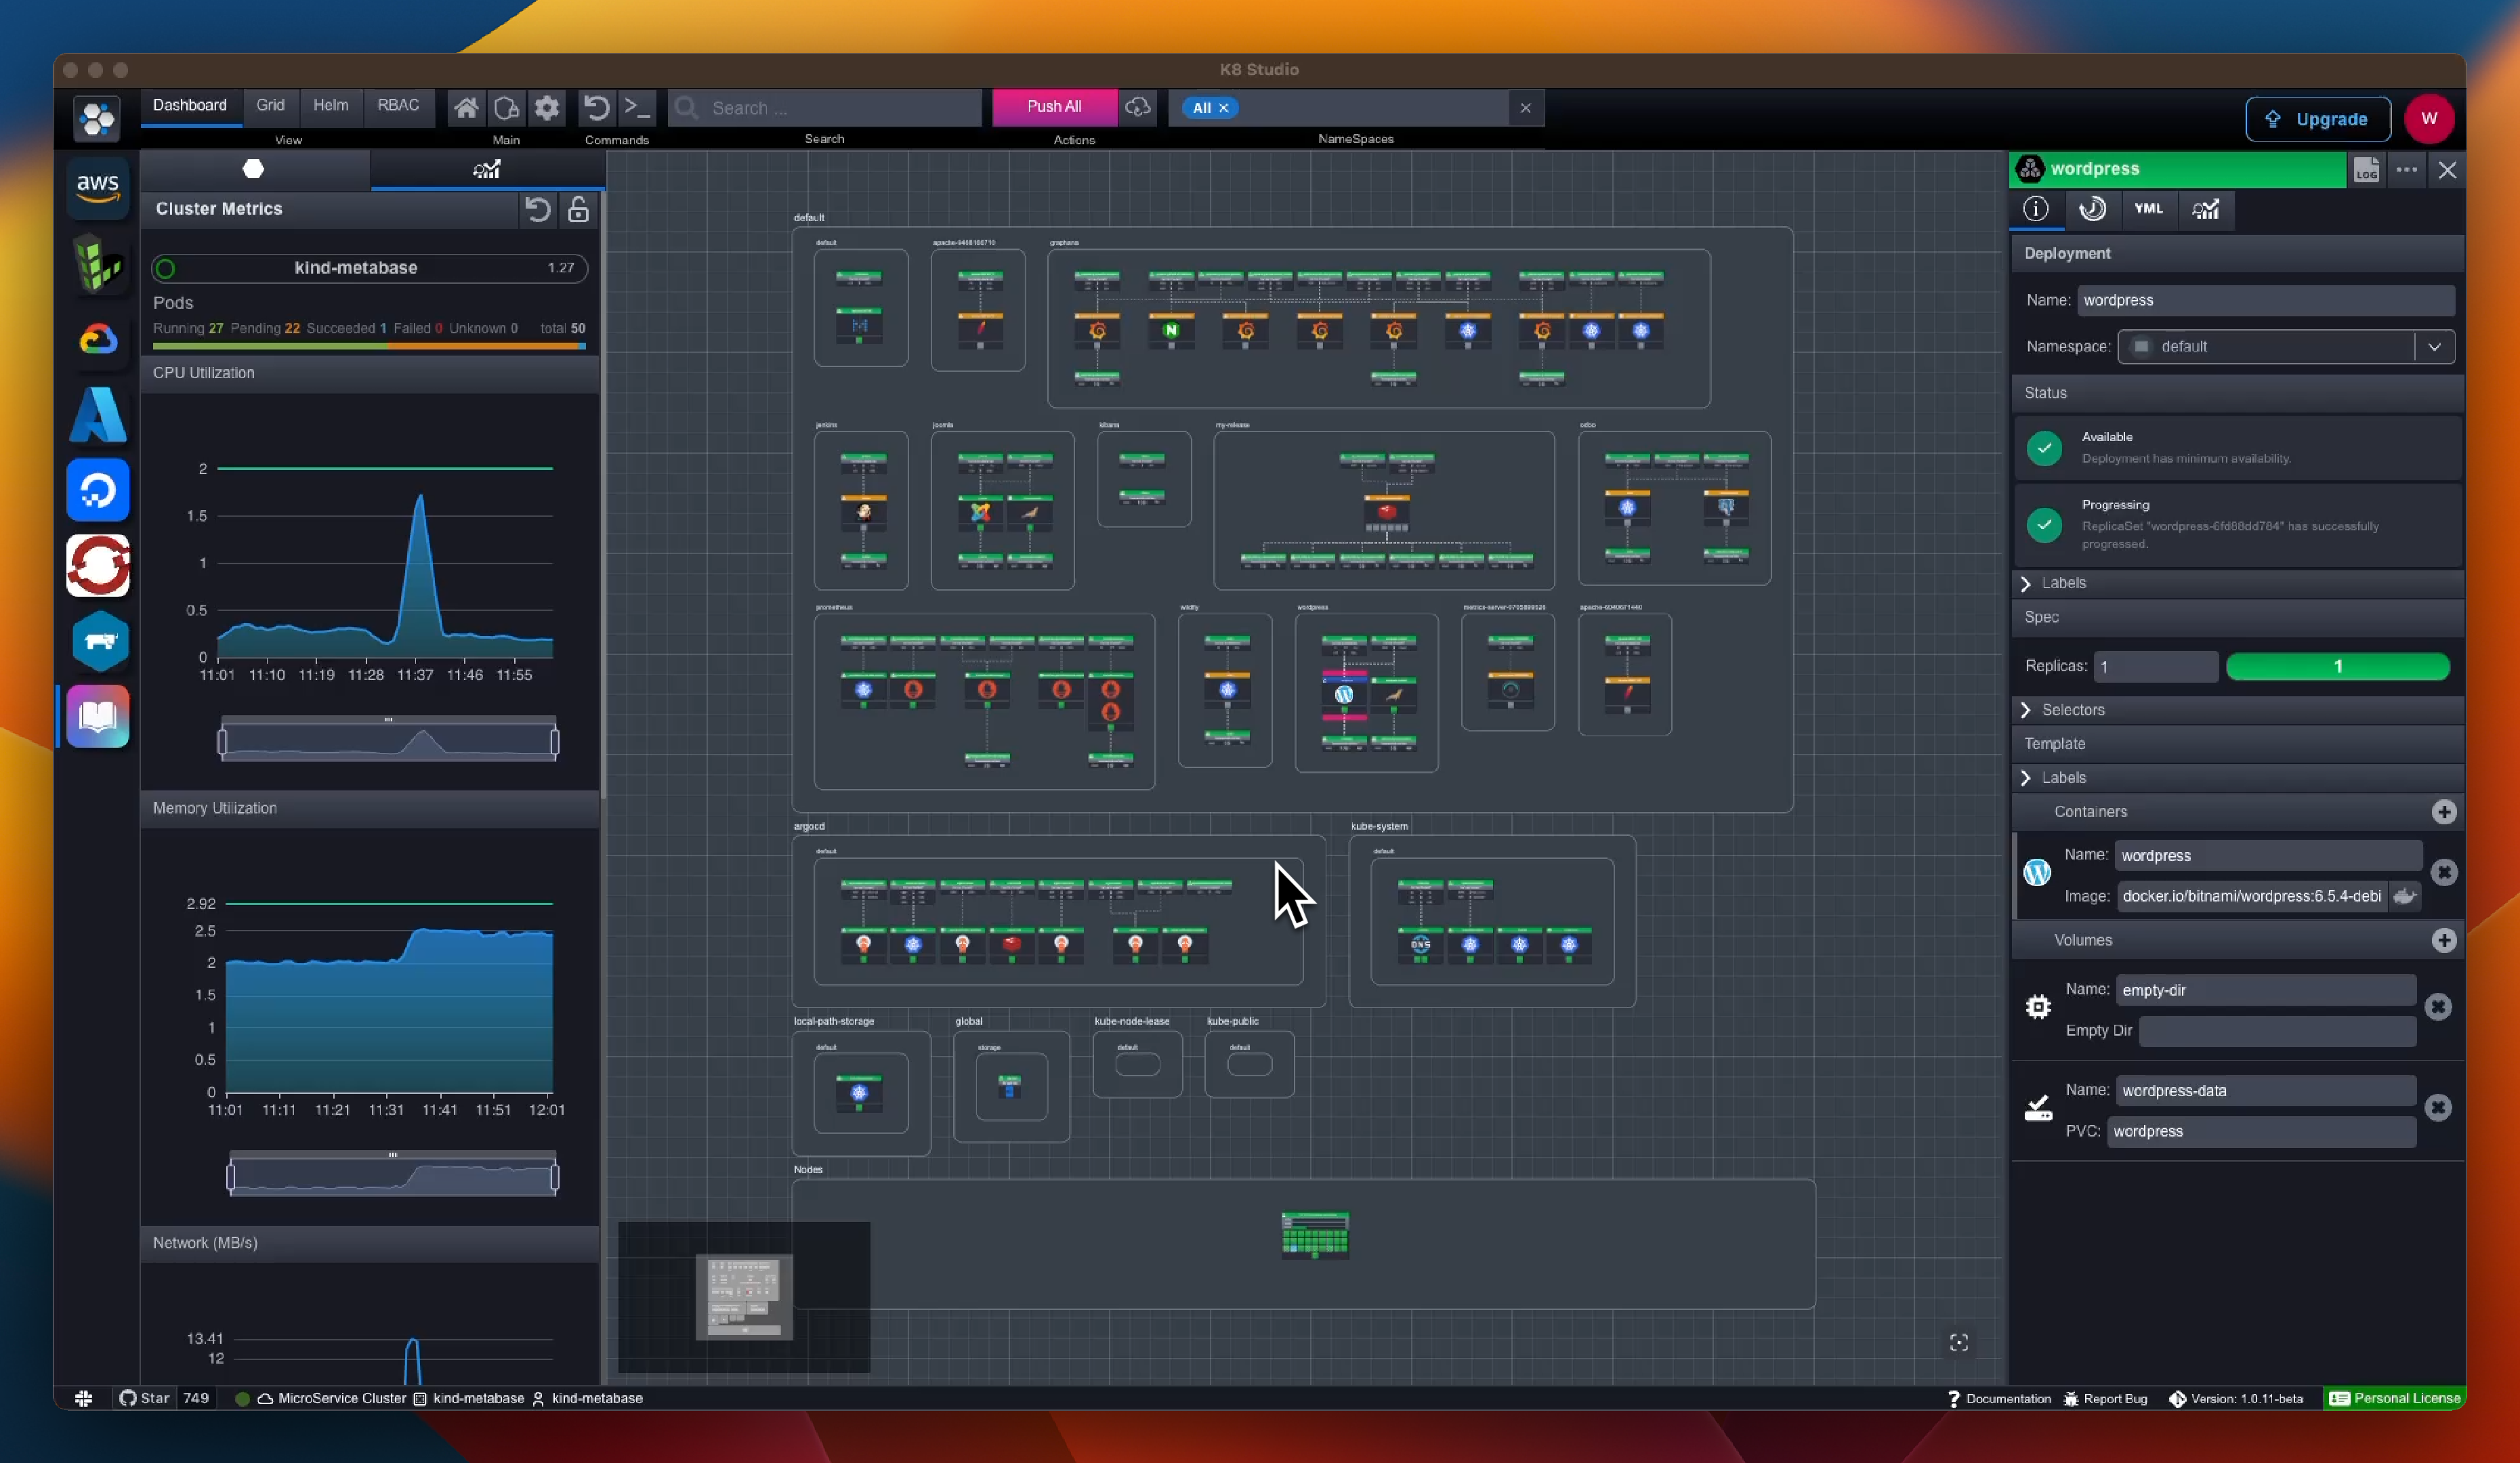Click the Push All button

coord(1053,107)
